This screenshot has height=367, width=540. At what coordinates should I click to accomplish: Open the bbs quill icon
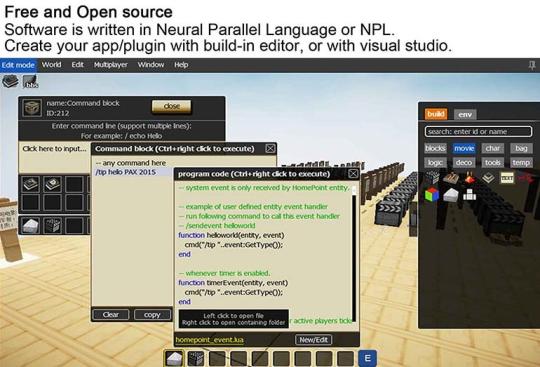point(30,82)
